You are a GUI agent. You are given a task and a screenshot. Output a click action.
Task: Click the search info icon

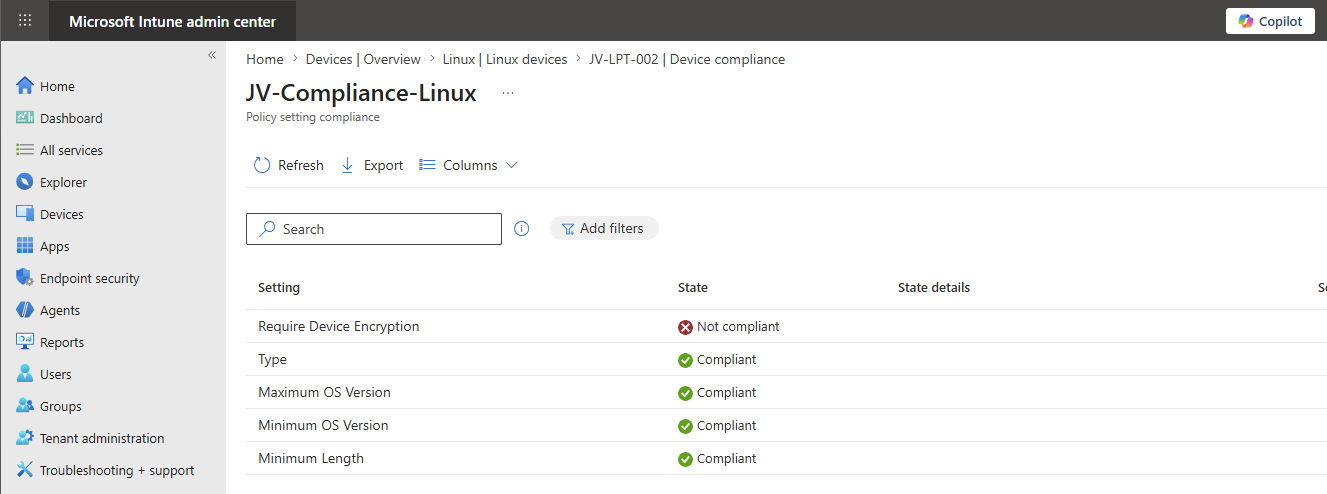pos(521,229)
